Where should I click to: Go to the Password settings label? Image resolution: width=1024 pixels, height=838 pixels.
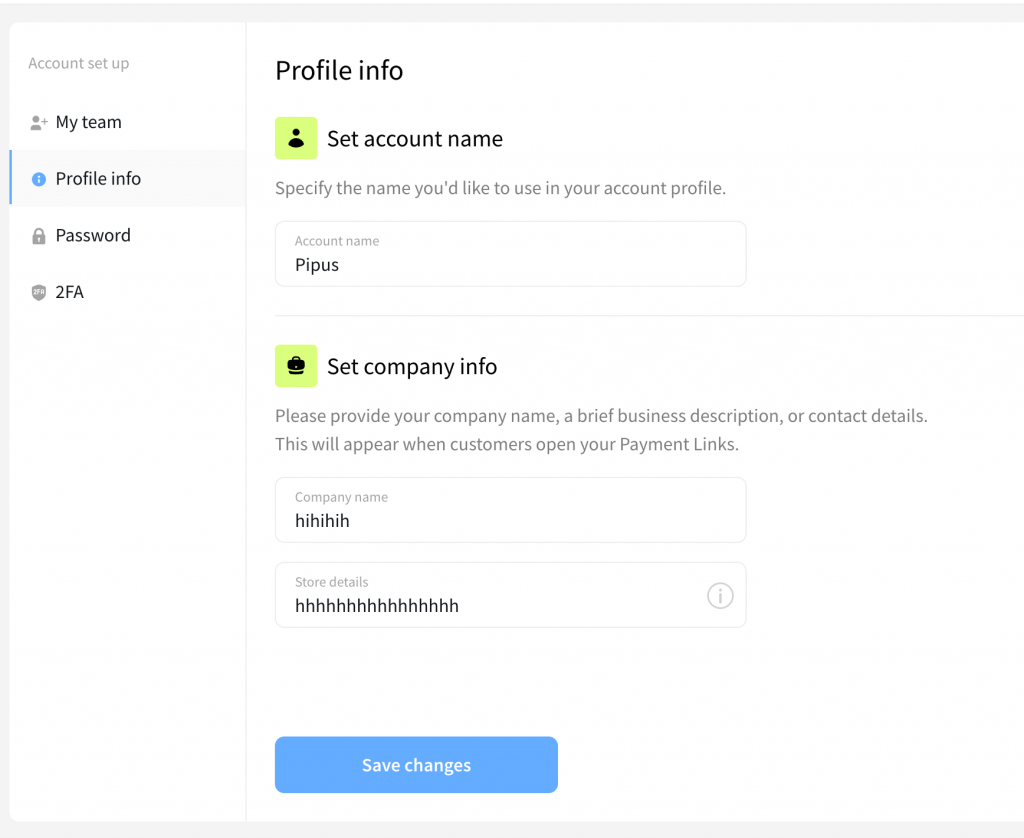93,236
